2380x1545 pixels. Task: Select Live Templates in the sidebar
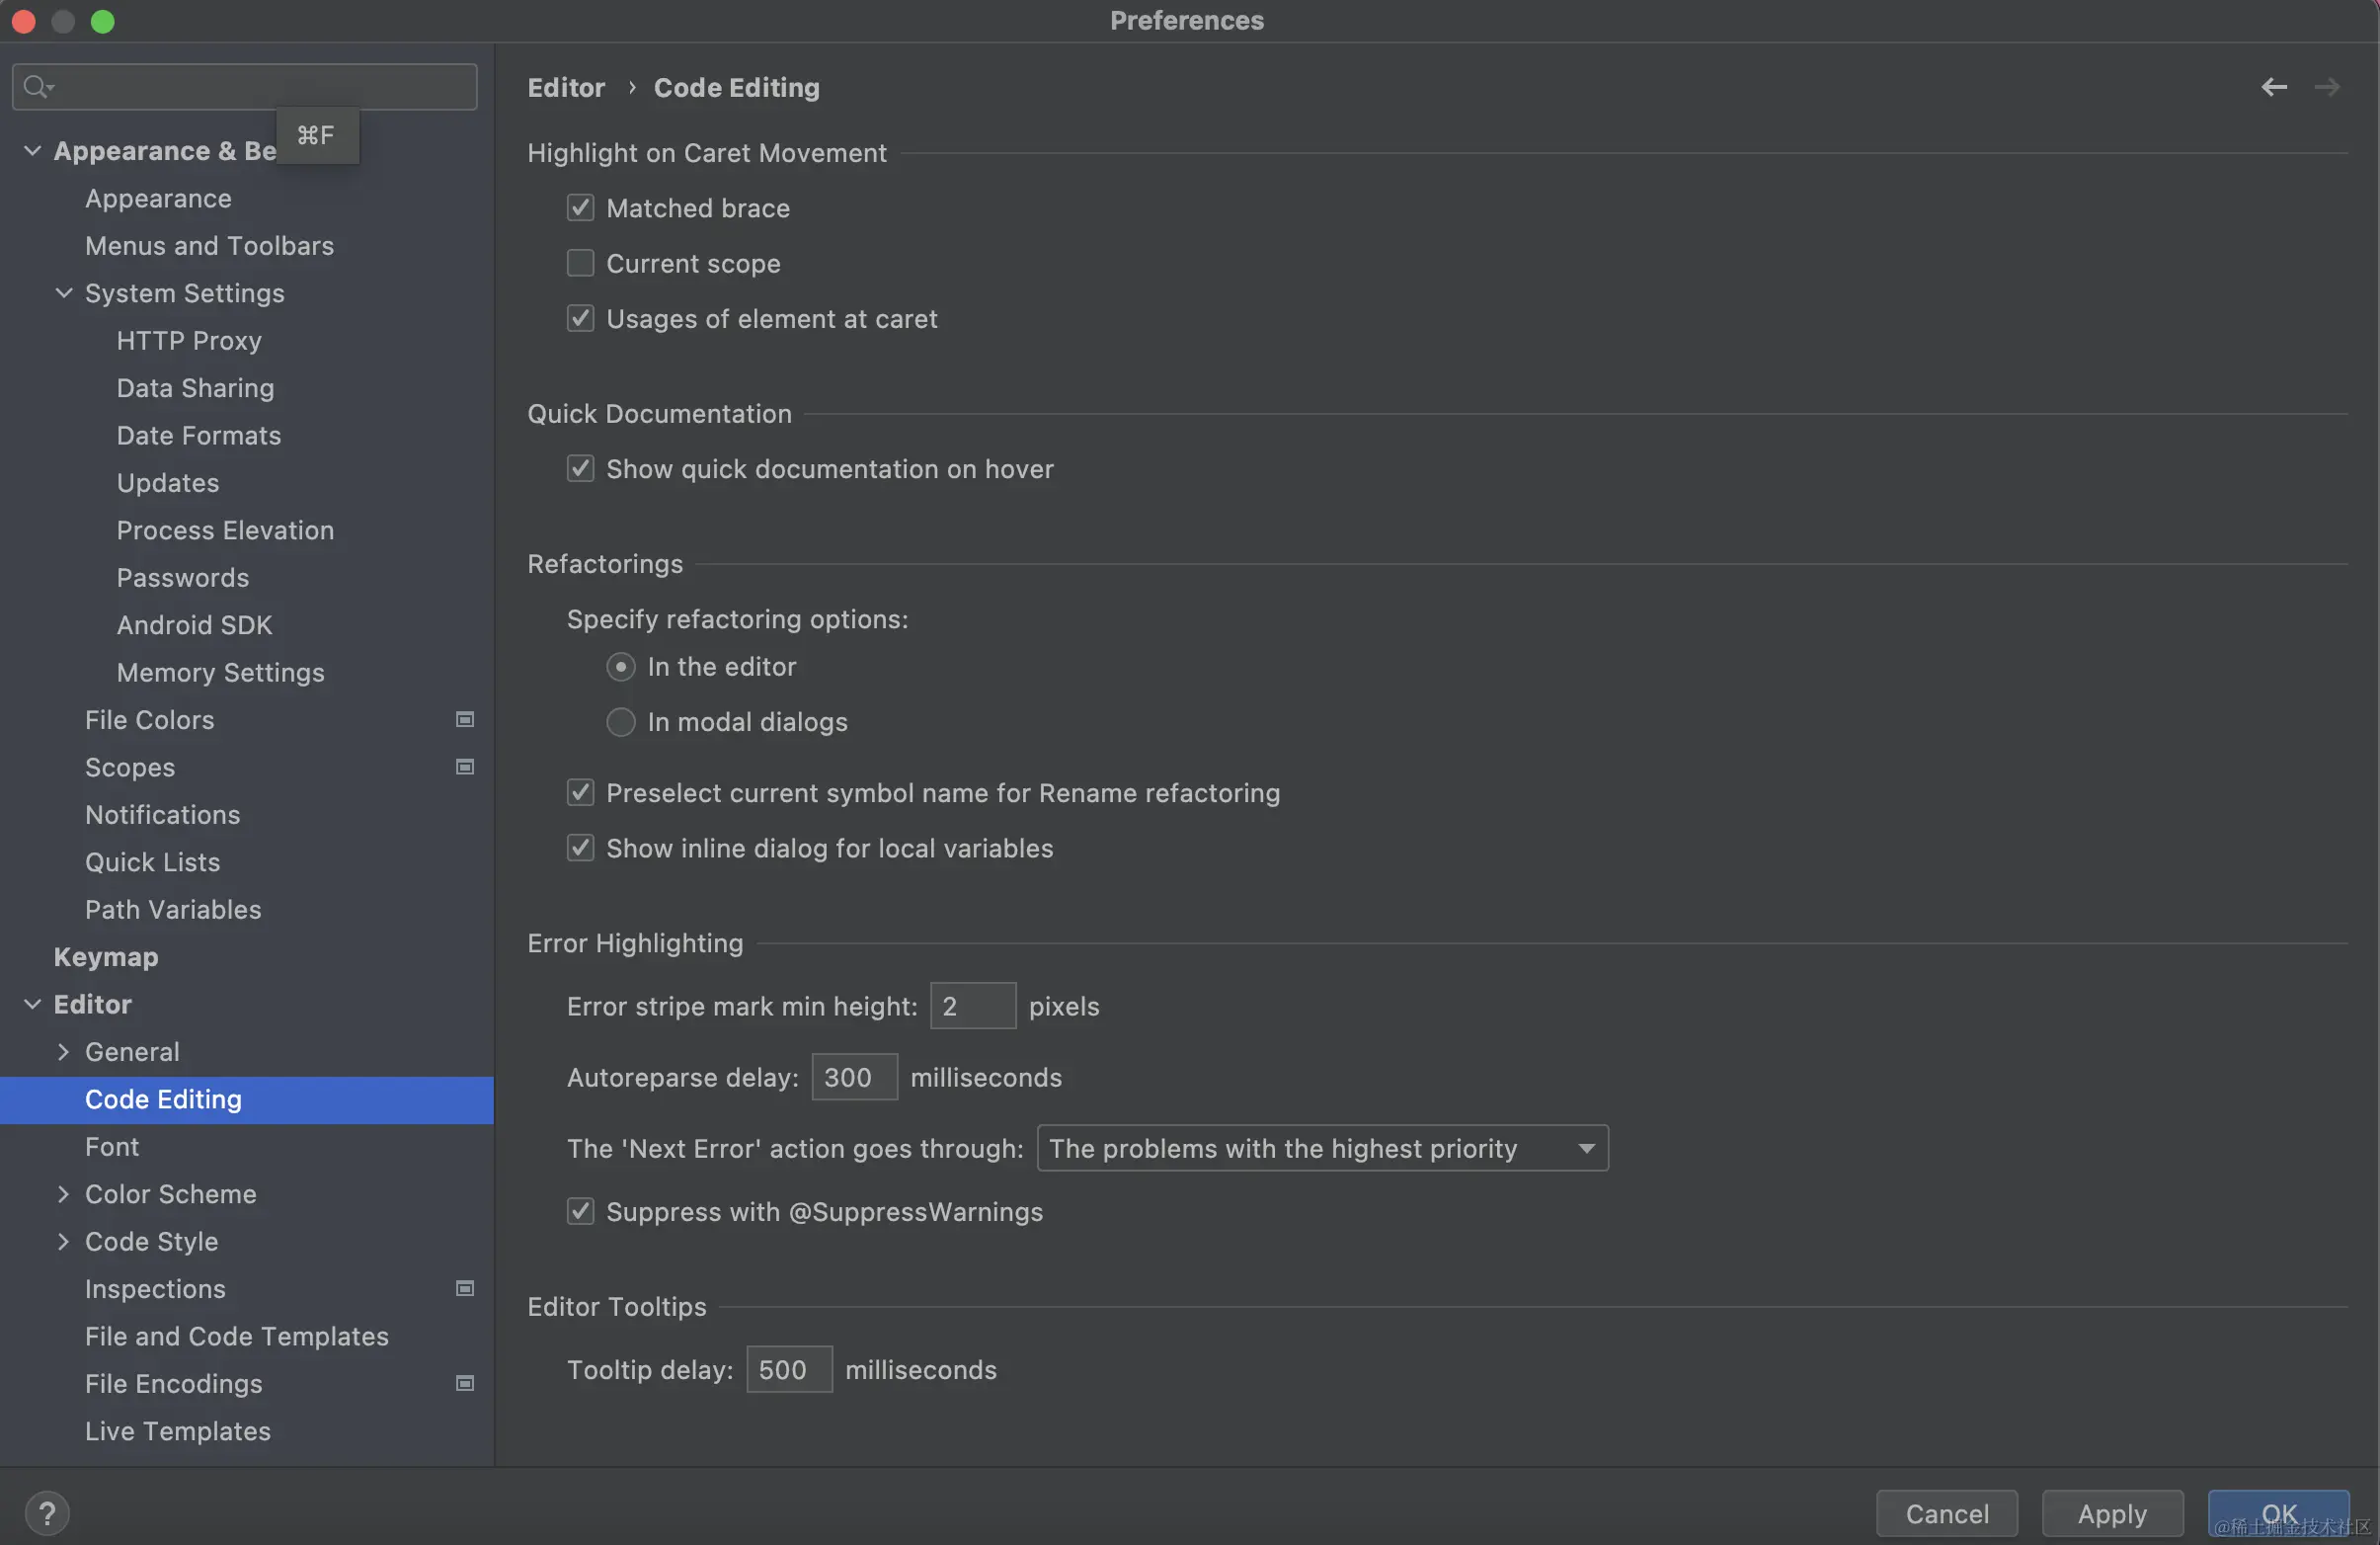(x=178, y=1430)
